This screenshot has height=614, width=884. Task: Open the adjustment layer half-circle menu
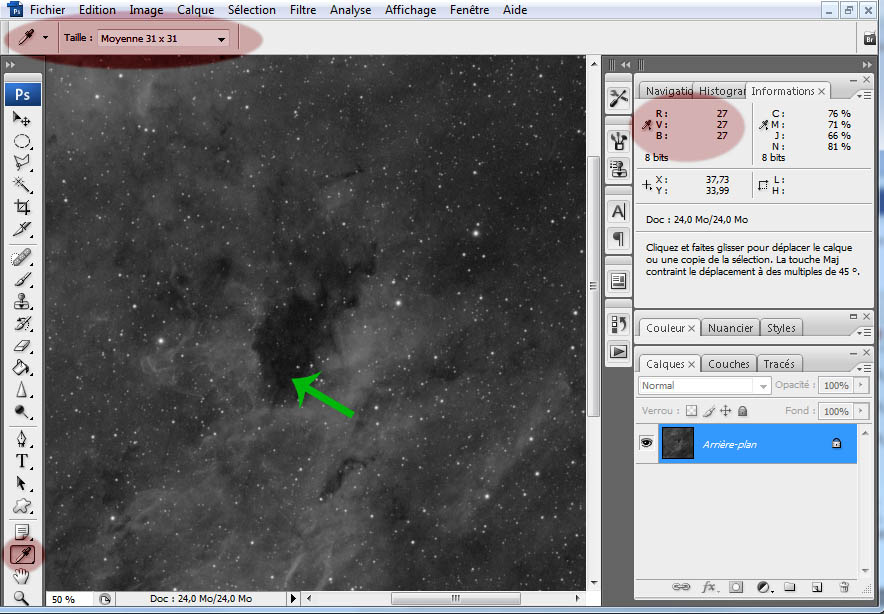pos(764,587)
